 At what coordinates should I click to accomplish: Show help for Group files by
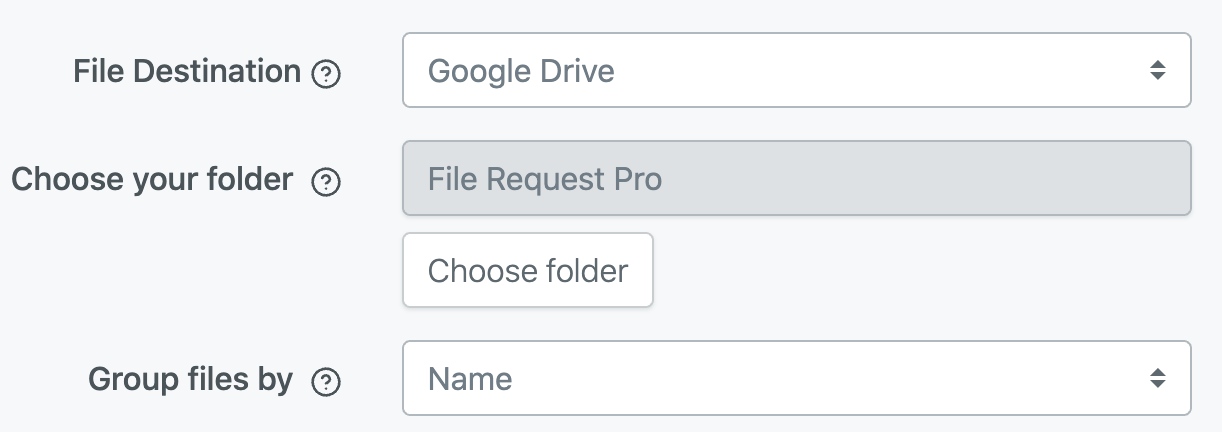[x=326, y=381]
